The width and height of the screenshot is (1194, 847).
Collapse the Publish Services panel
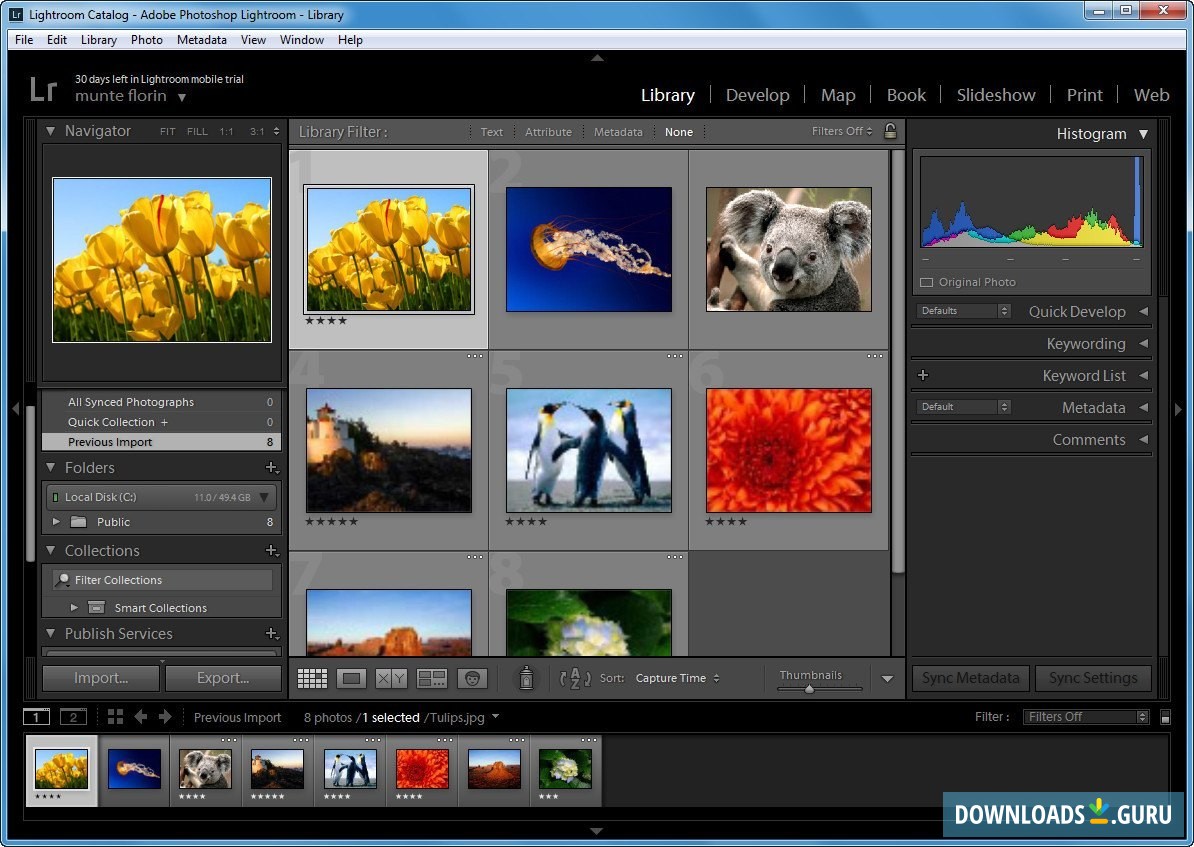pyautogui.click(x=49, y=633)
